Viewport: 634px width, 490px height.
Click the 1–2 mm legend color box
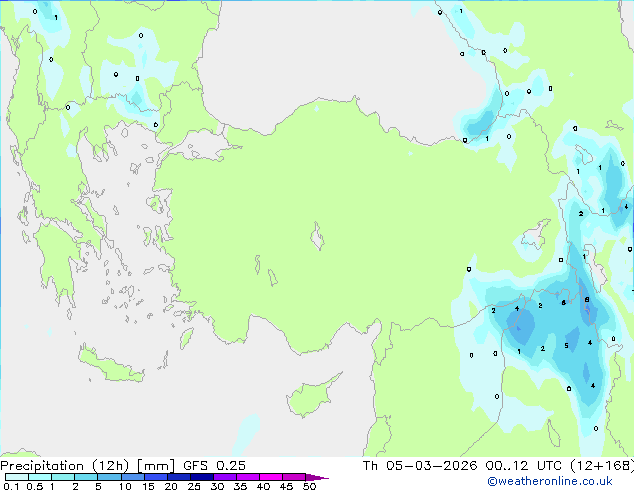[x=63, y=477]
